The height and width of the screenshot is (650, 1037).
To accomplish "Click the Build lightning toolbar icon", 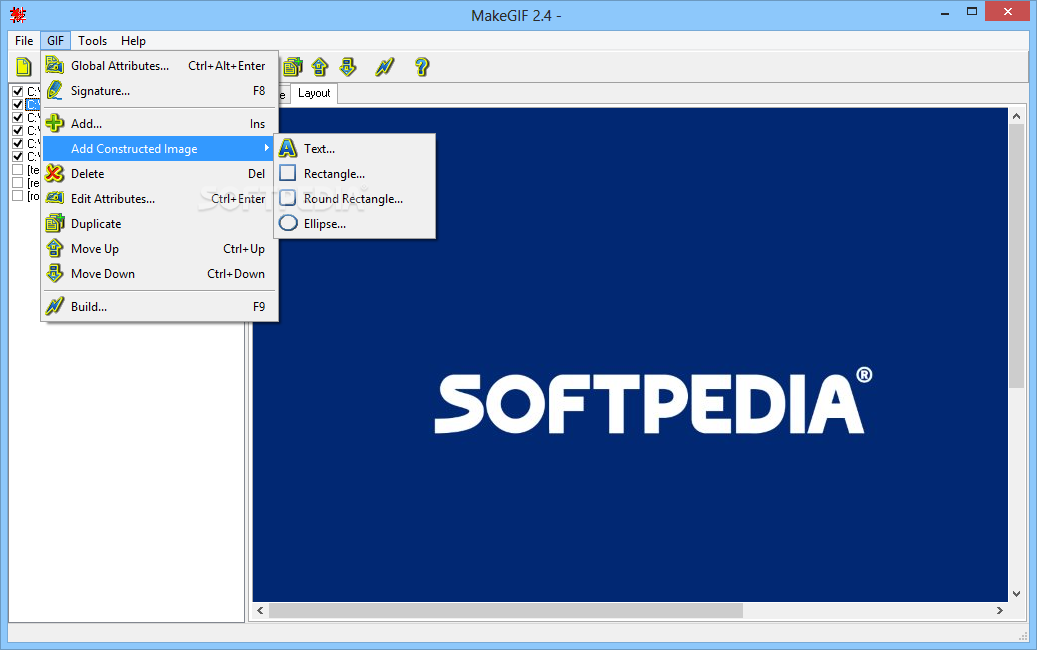I will coord(384,66).
